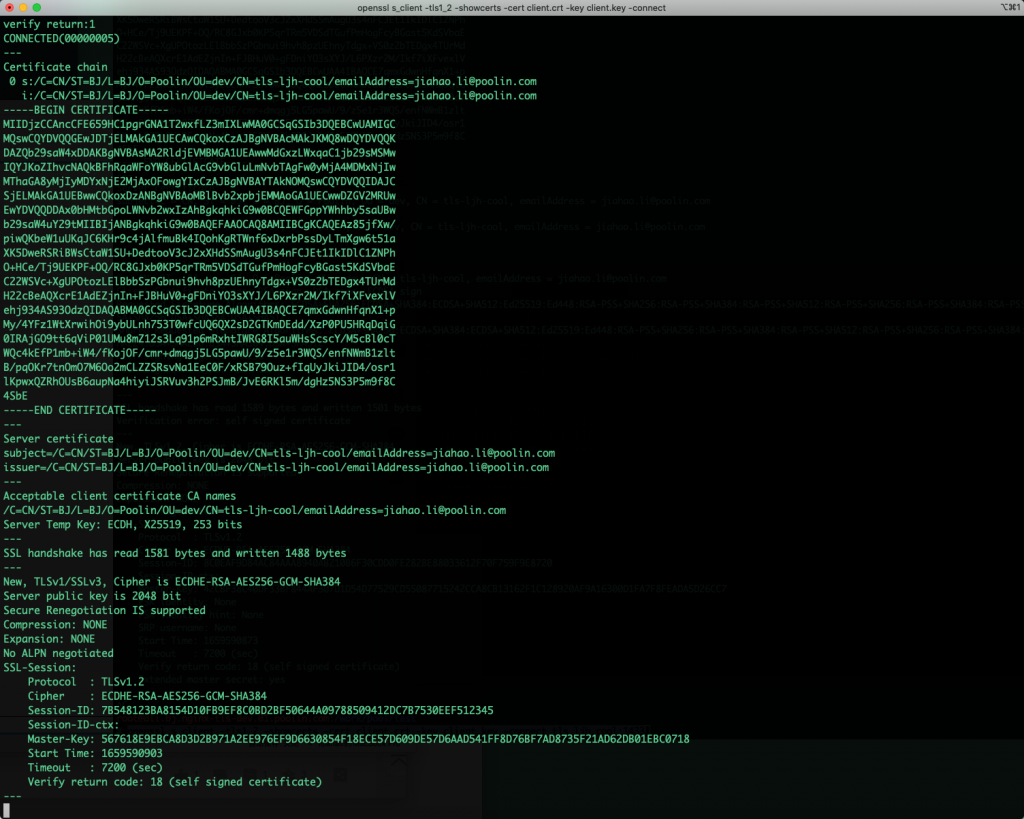Click the window title 'openssl s_client -tls1_2 -showcerts'
Viewport: 1024px width, 819px height.
pos(511,8)
